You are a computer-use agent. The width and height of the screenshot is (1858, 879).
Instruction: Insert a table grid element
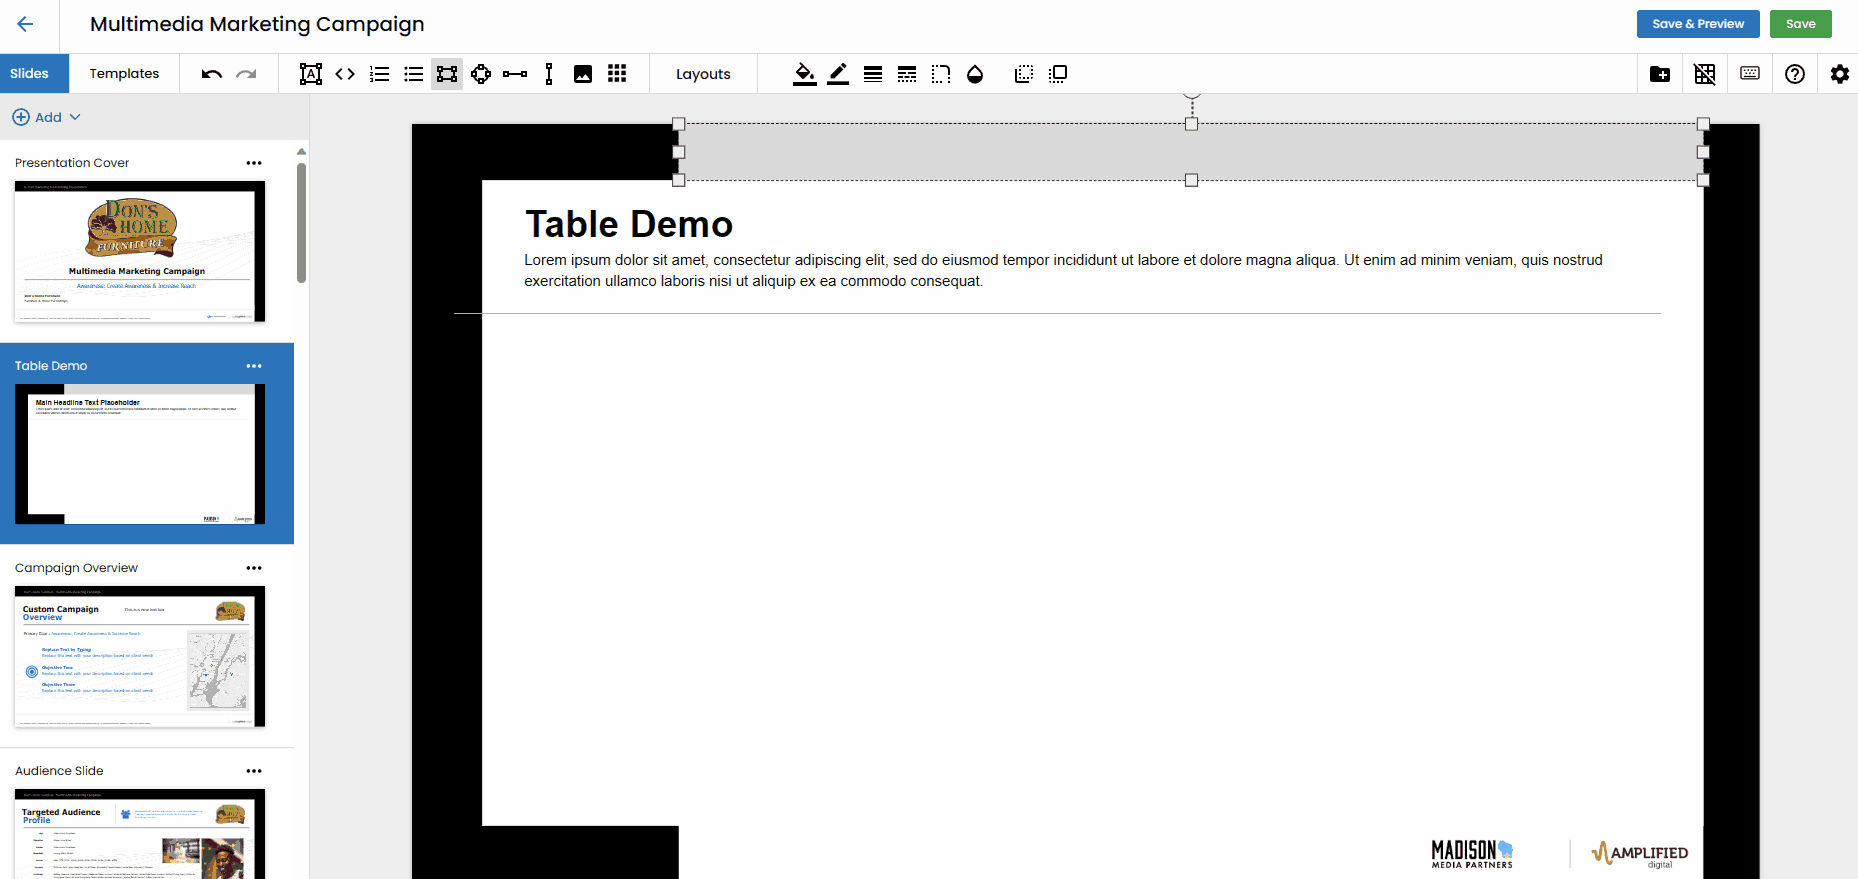pos(617,74)
